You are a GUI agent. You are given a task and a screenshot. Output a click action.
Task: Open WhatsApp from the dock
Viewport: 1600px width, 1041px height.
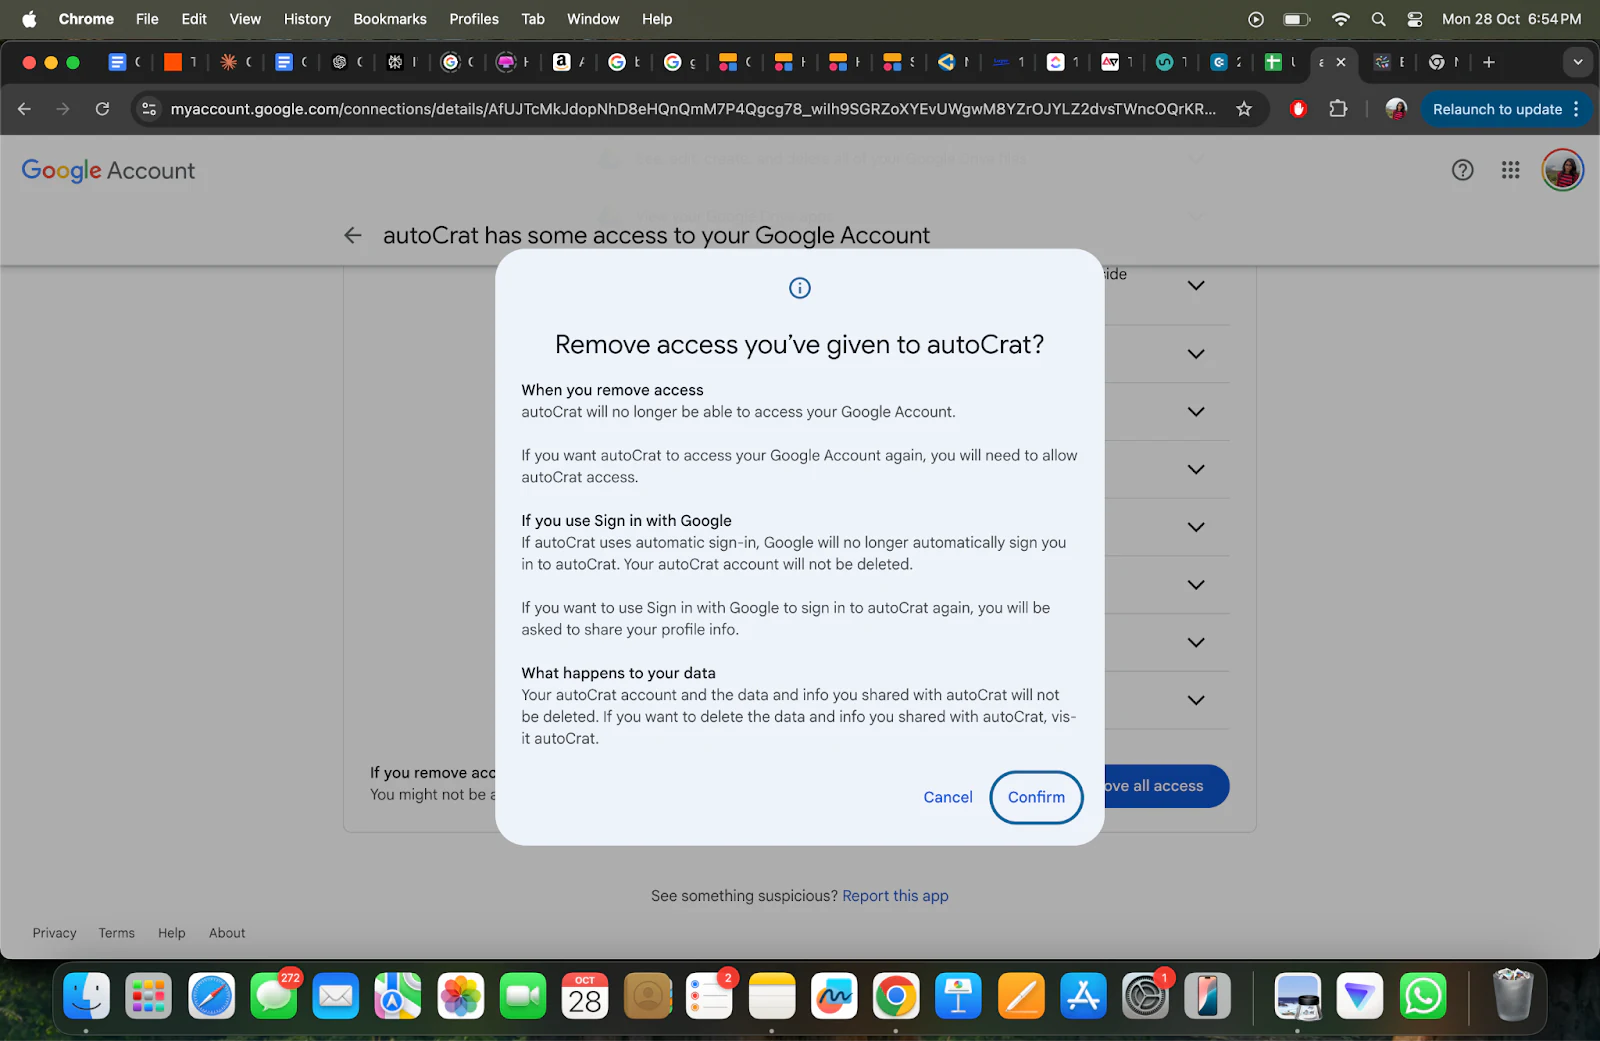(1422, 997)
